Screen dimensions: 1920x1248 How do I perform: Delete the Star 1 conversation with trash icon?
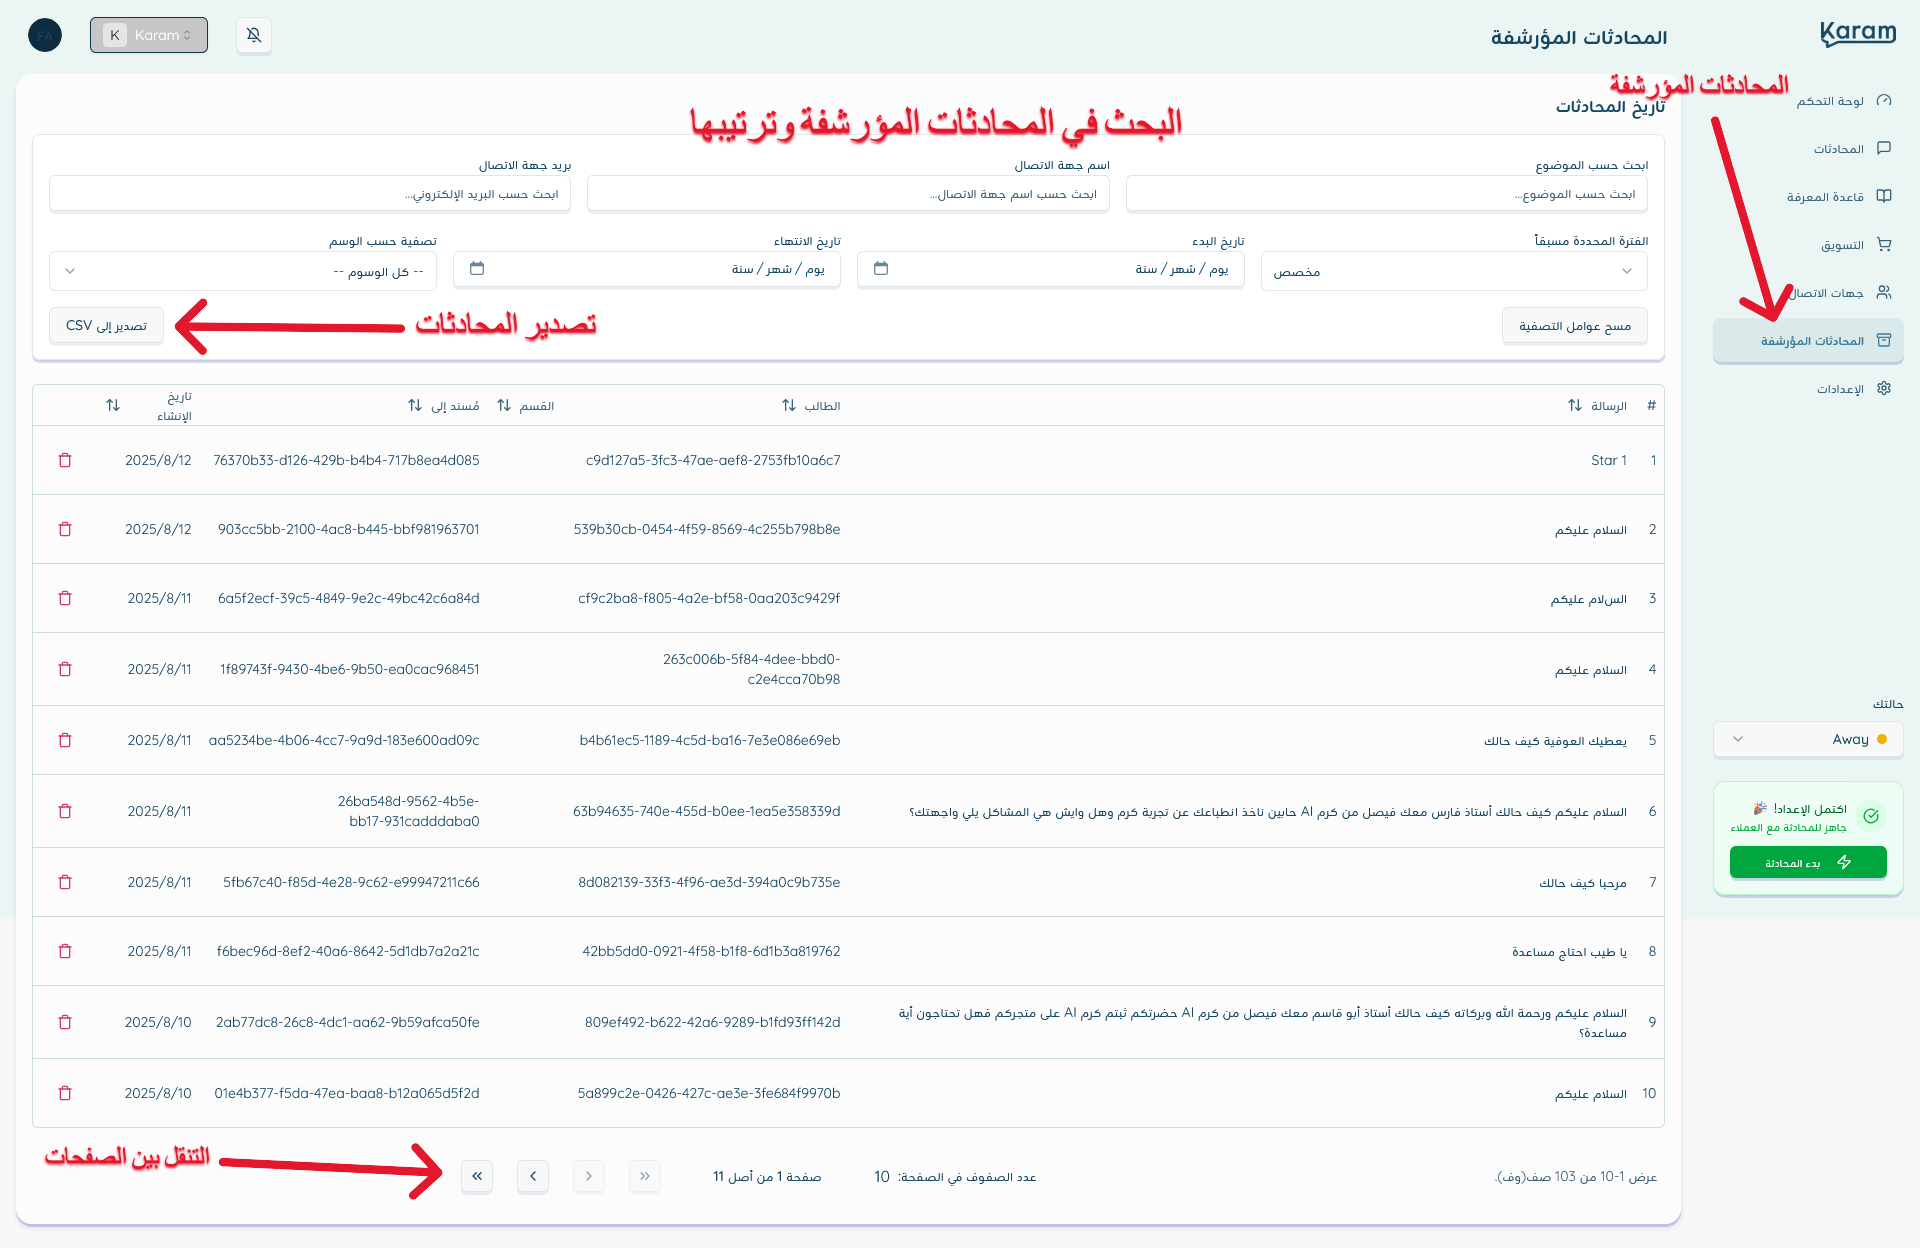click(x=66, y=460)
